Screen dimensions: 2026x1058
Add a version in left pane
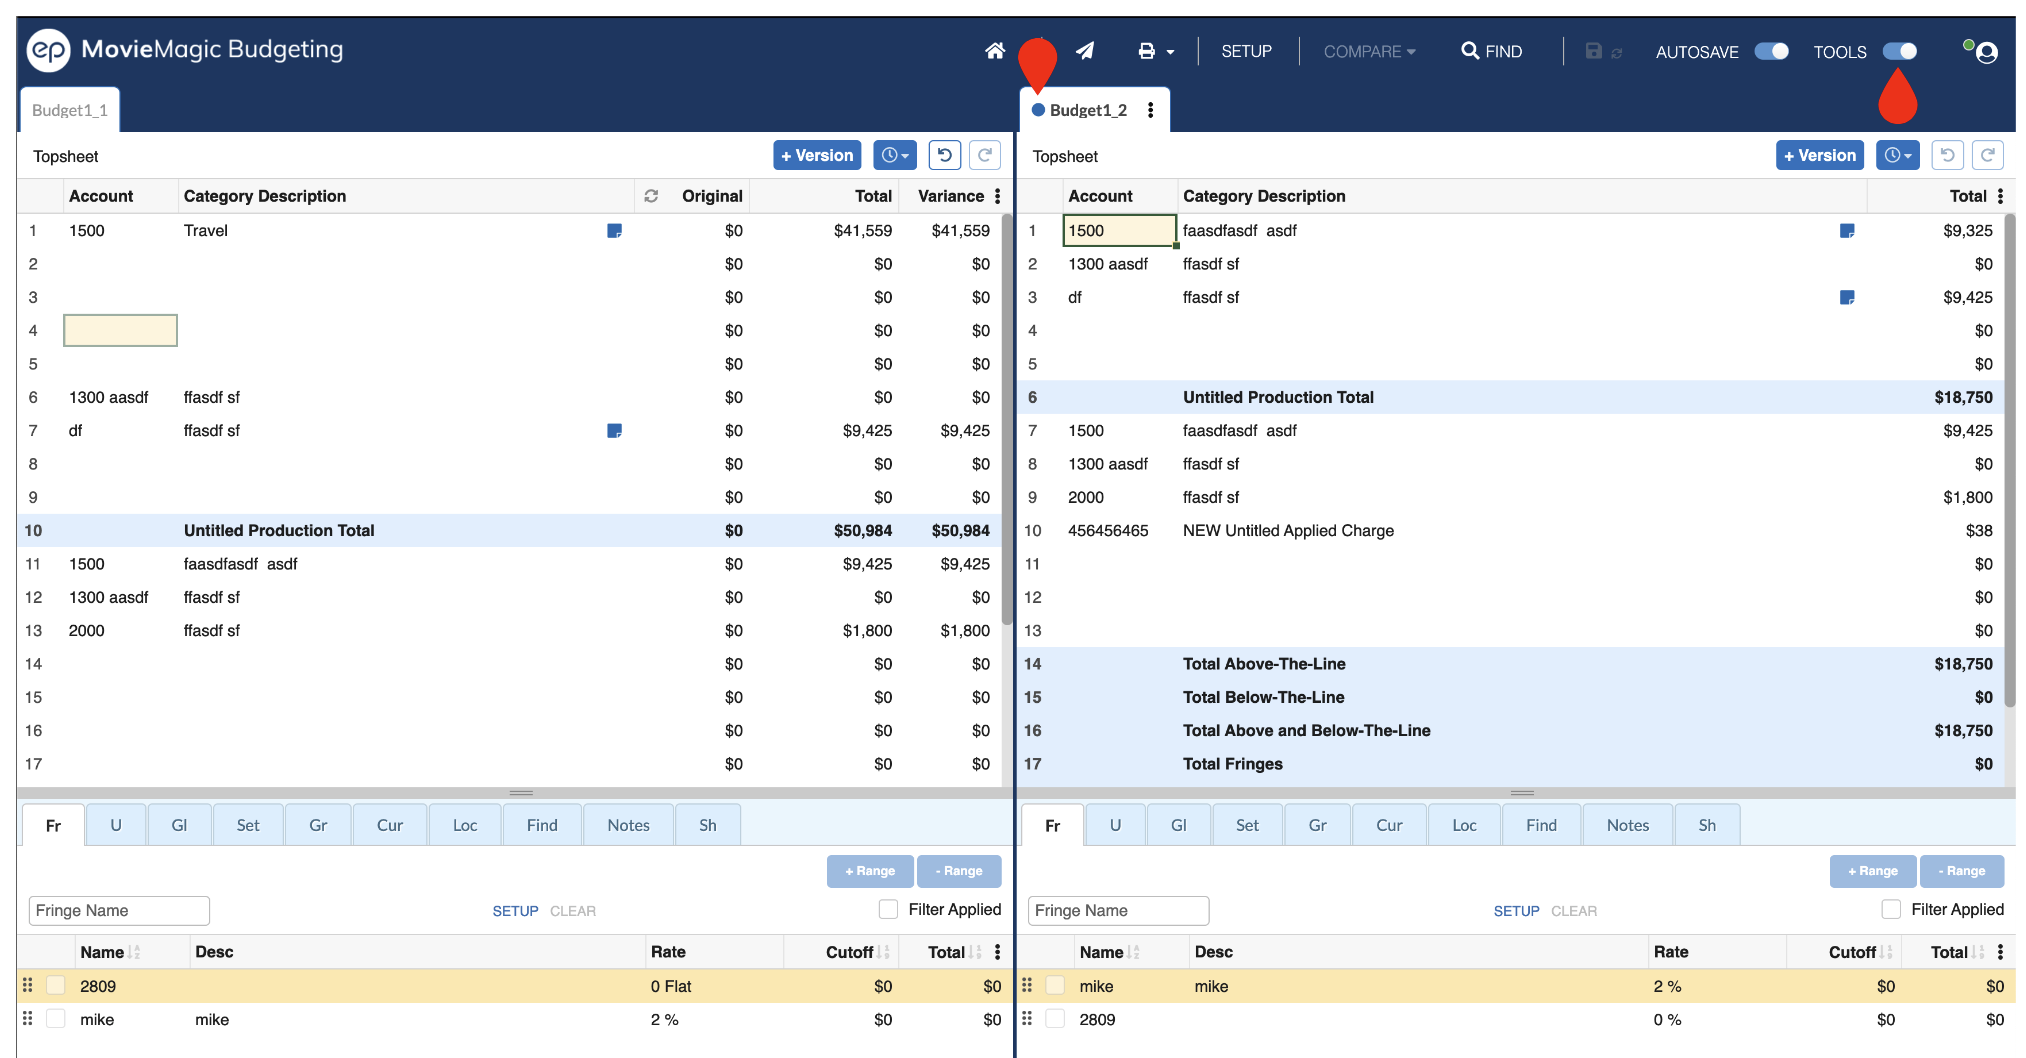(x=817, y=155)
